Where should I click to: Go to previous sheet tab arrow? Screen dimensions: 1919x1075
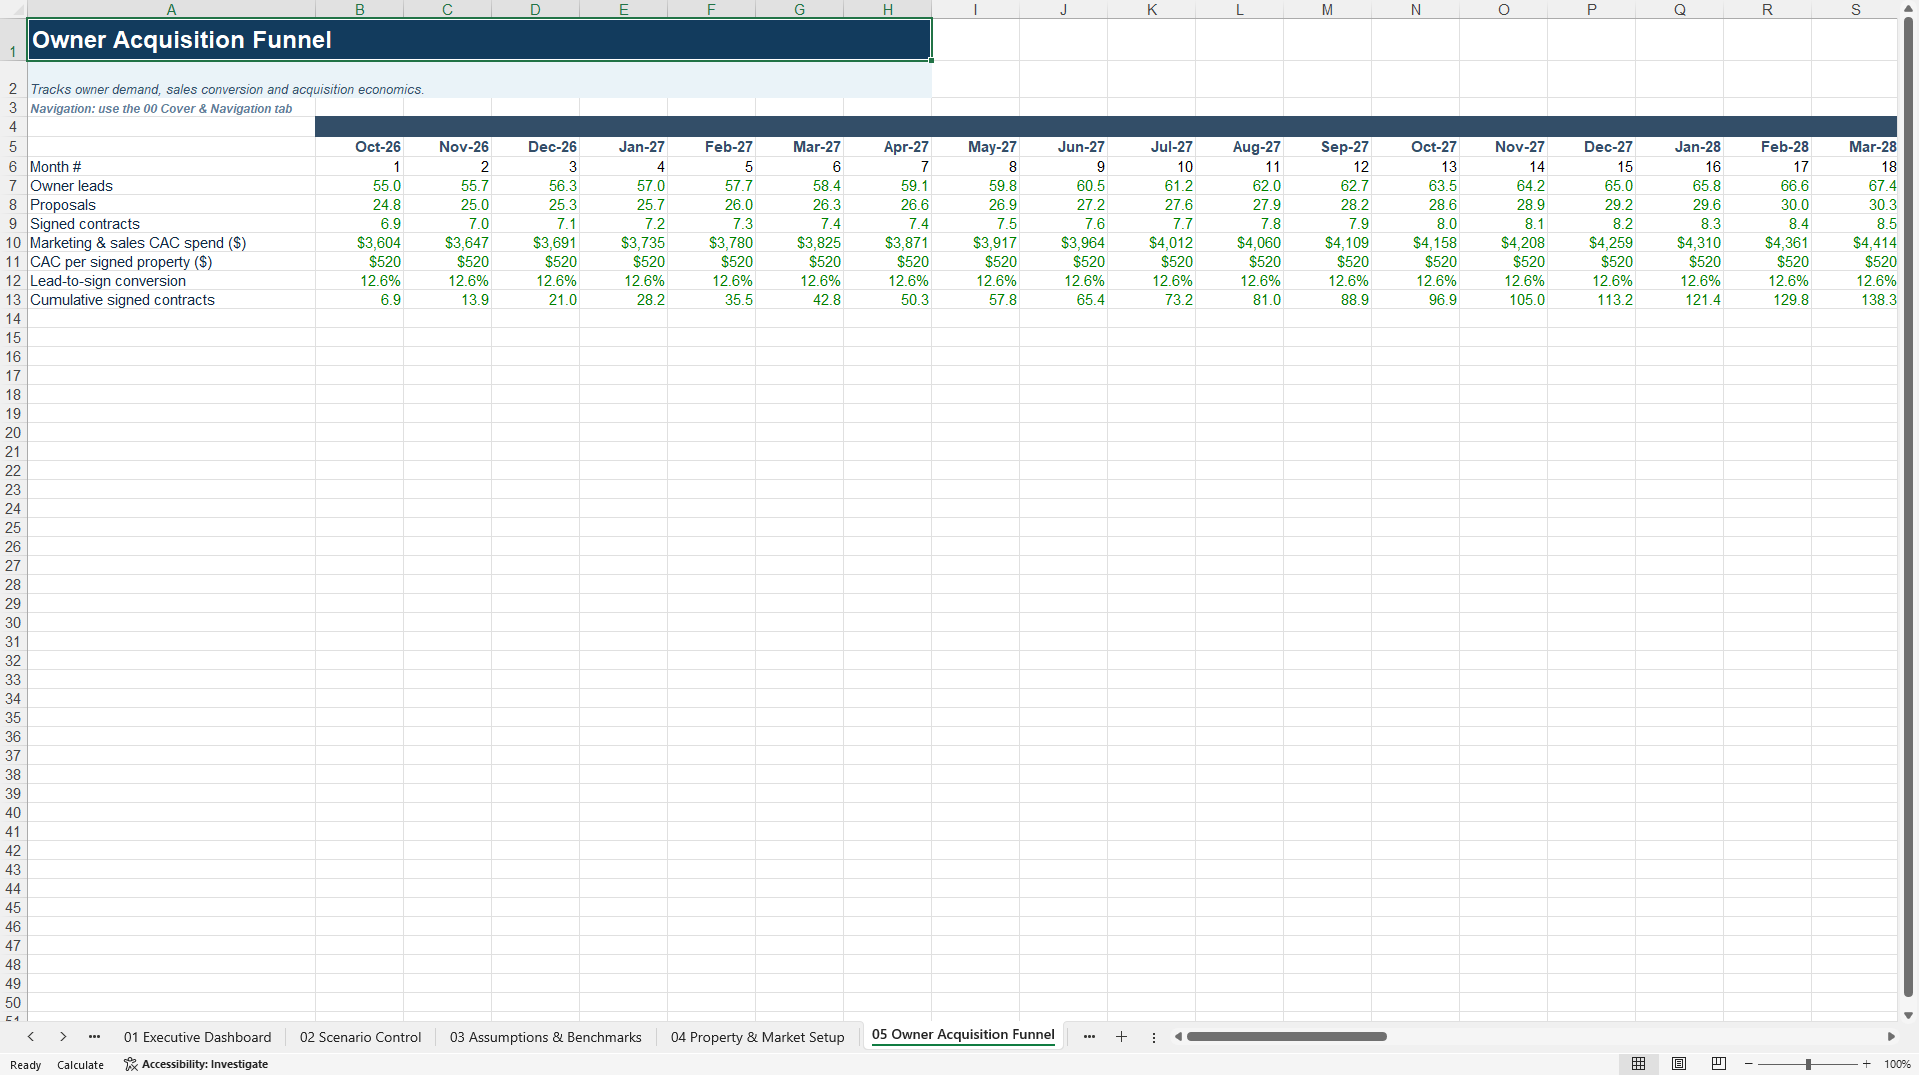click(31, 1037)
